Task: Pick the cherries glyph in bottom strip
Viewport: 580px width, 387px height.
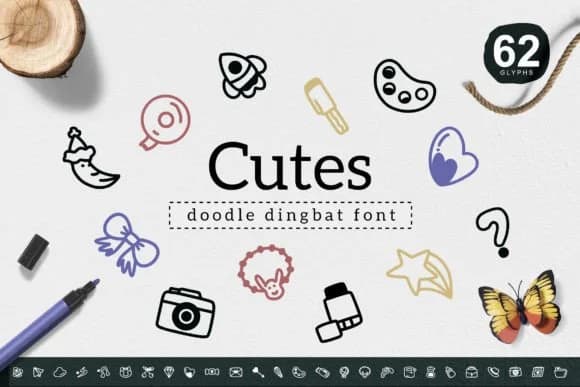Action: pyautogui.click(x=148, y=373)
